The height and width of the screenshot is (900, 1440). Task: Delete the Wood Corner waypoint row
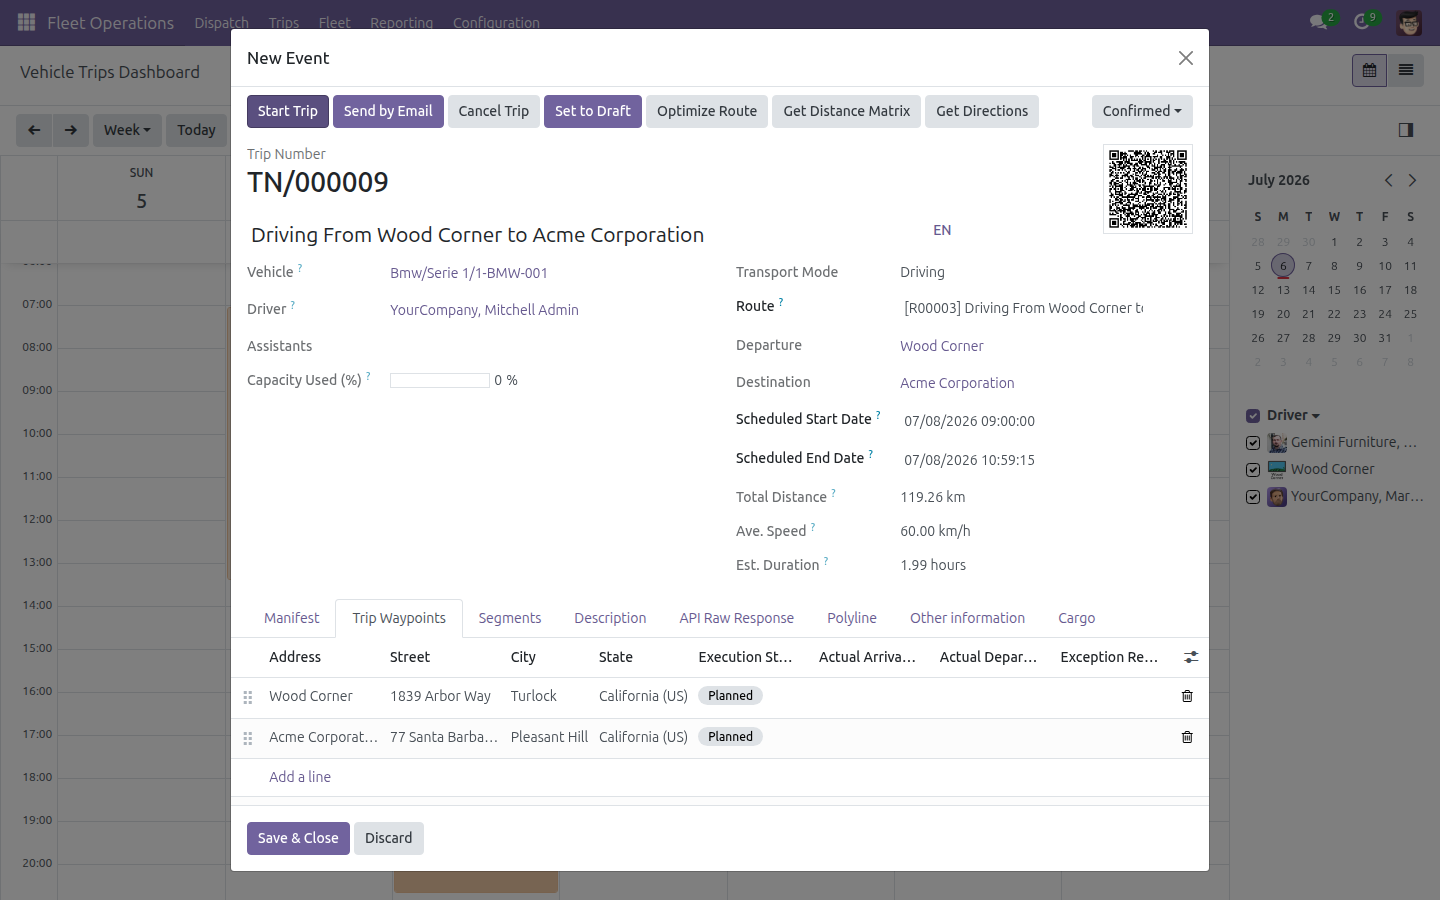pos(1187,696)
